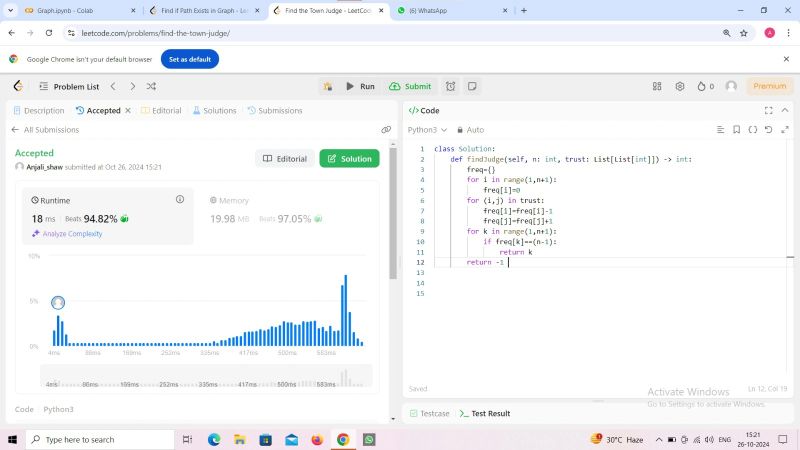Switch to the Description tab
Image resolution: width=800 pixels, height=450 pixels.
coord(39,110)
